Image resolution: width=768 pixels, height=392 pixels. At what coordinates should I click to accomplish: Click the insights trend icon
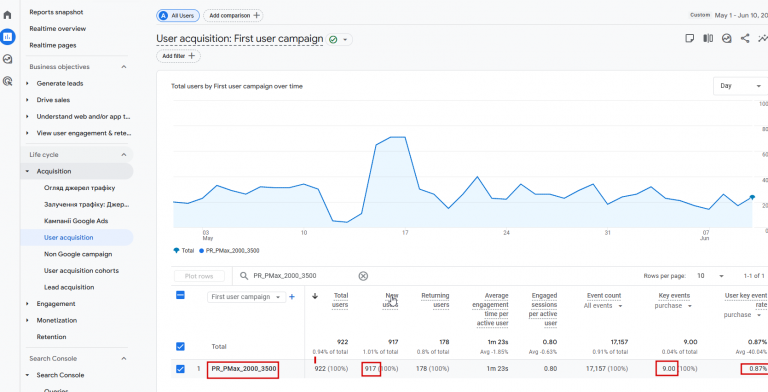[763, 39]
